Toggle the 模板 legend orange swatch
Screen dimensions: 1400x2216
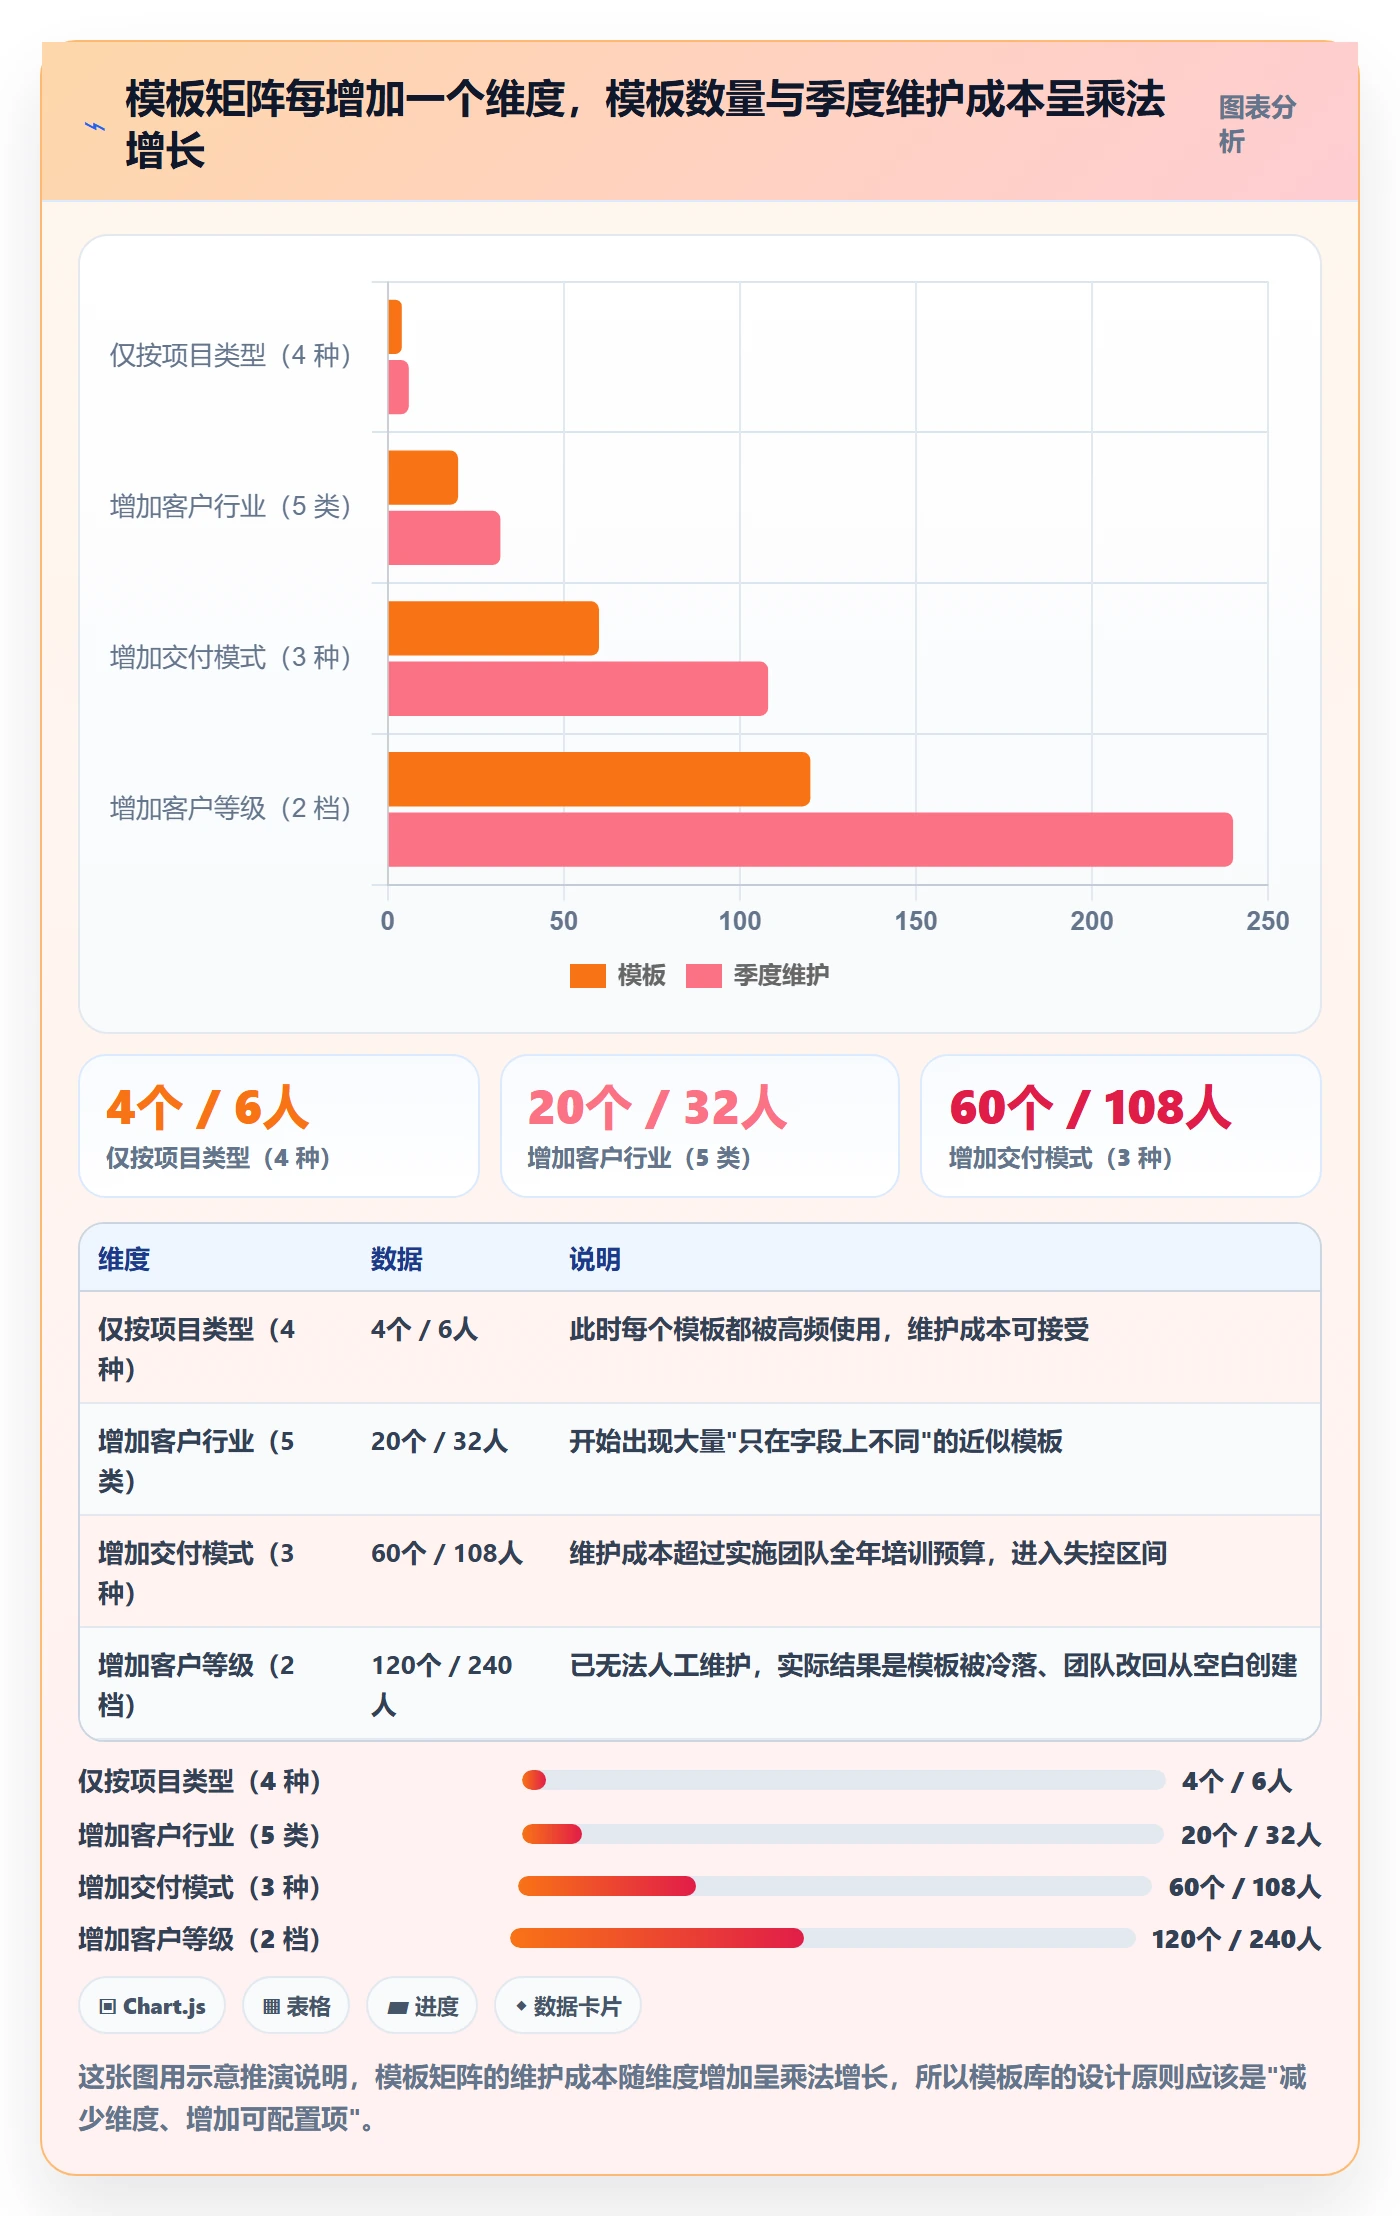pos(587,975)
